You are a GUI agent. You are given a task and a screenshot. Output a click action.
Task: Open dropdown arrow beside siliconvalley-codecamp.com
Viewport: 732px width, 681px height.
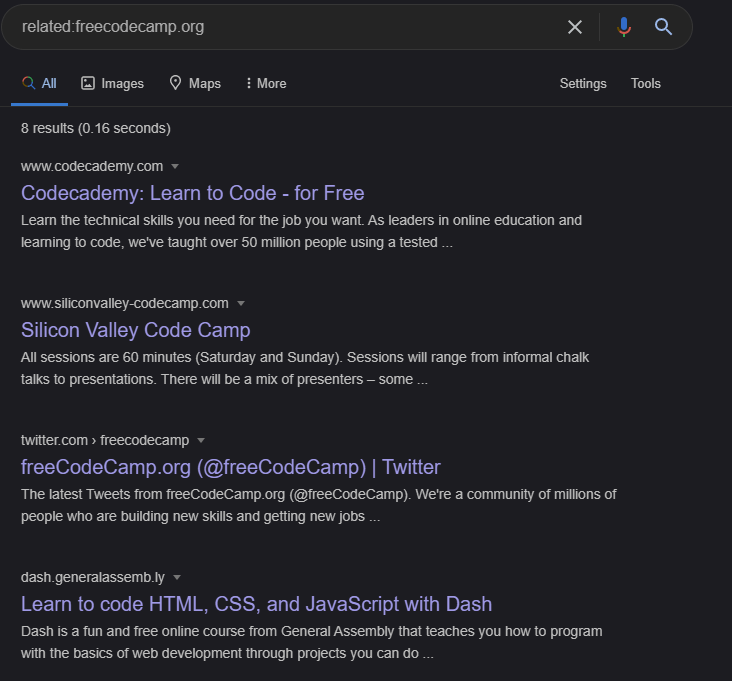coord(241,303)
